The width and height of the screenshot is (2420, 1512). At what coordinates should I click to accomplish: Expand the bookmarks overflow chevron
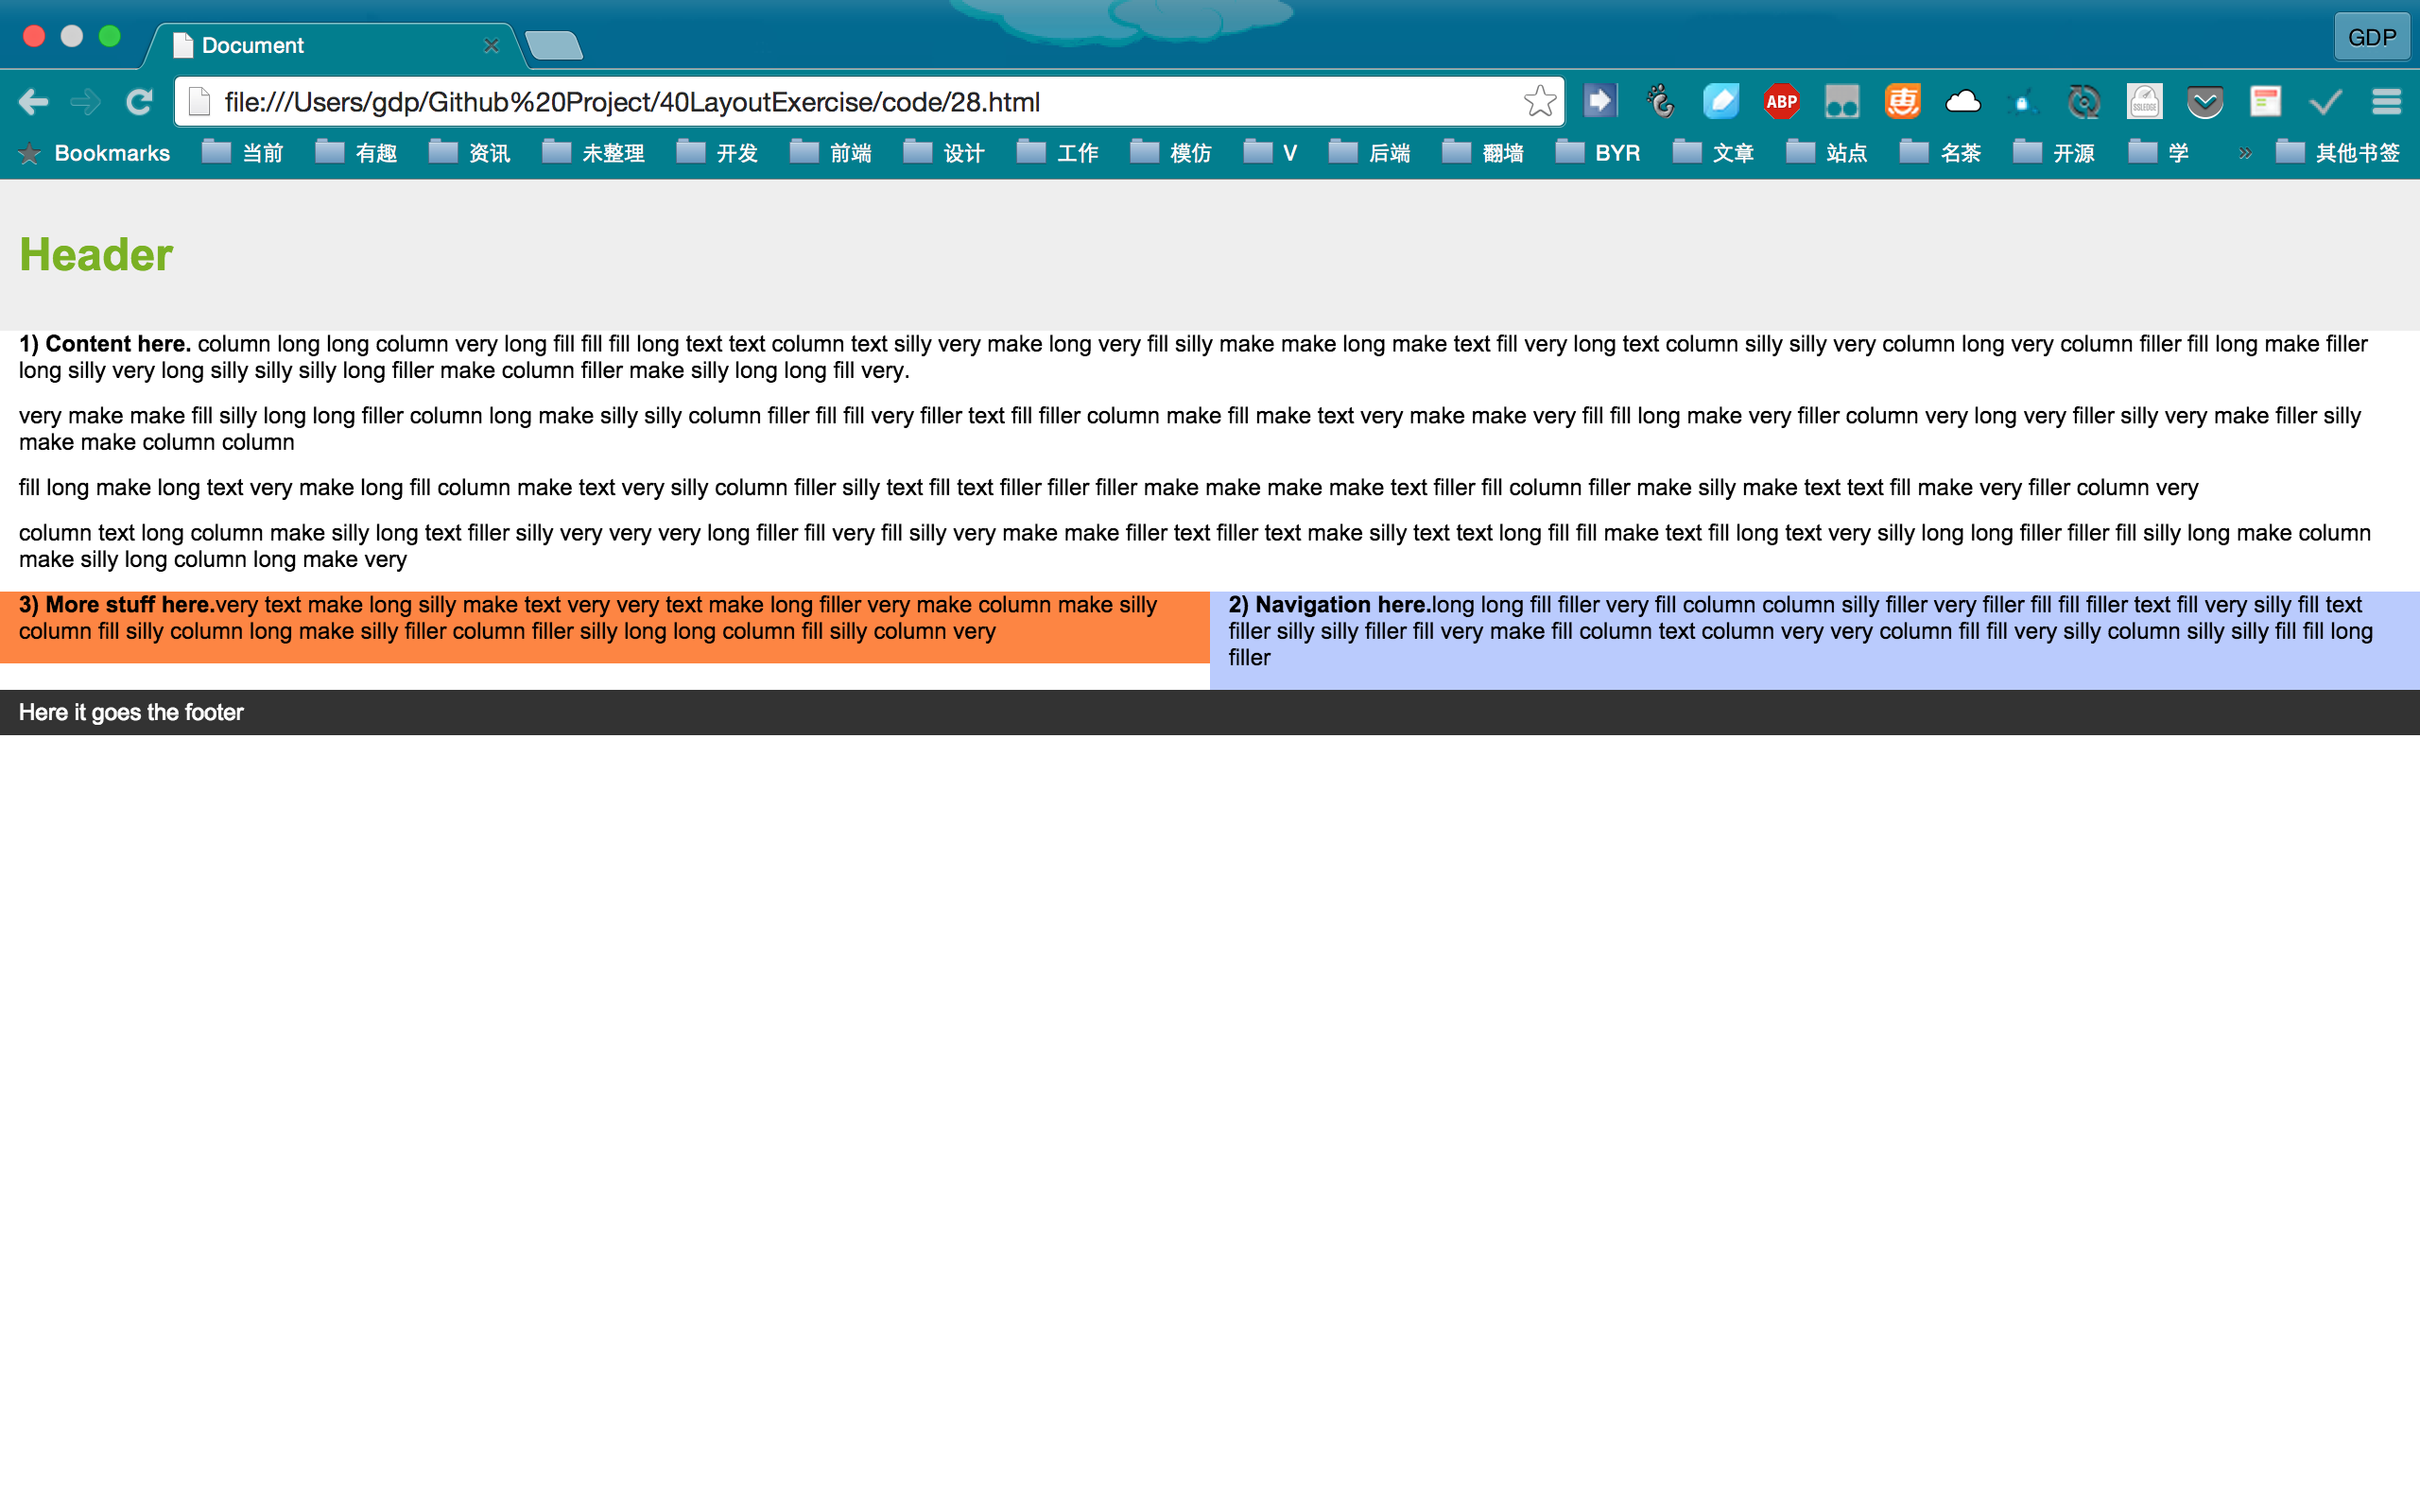pos(2244,154)
